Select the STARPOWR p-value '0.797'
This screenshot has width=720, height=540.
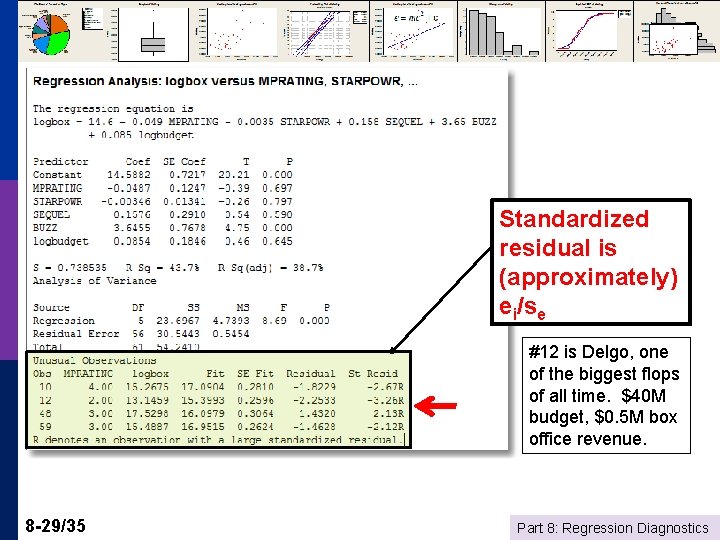click(277, 202)
